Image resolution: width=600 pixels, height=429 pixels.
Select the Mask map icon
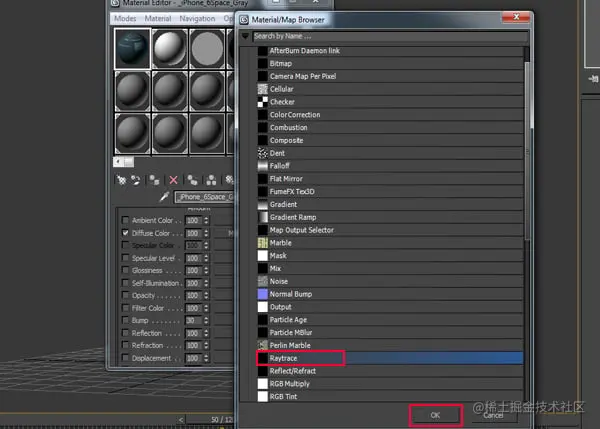click(262, 256)
